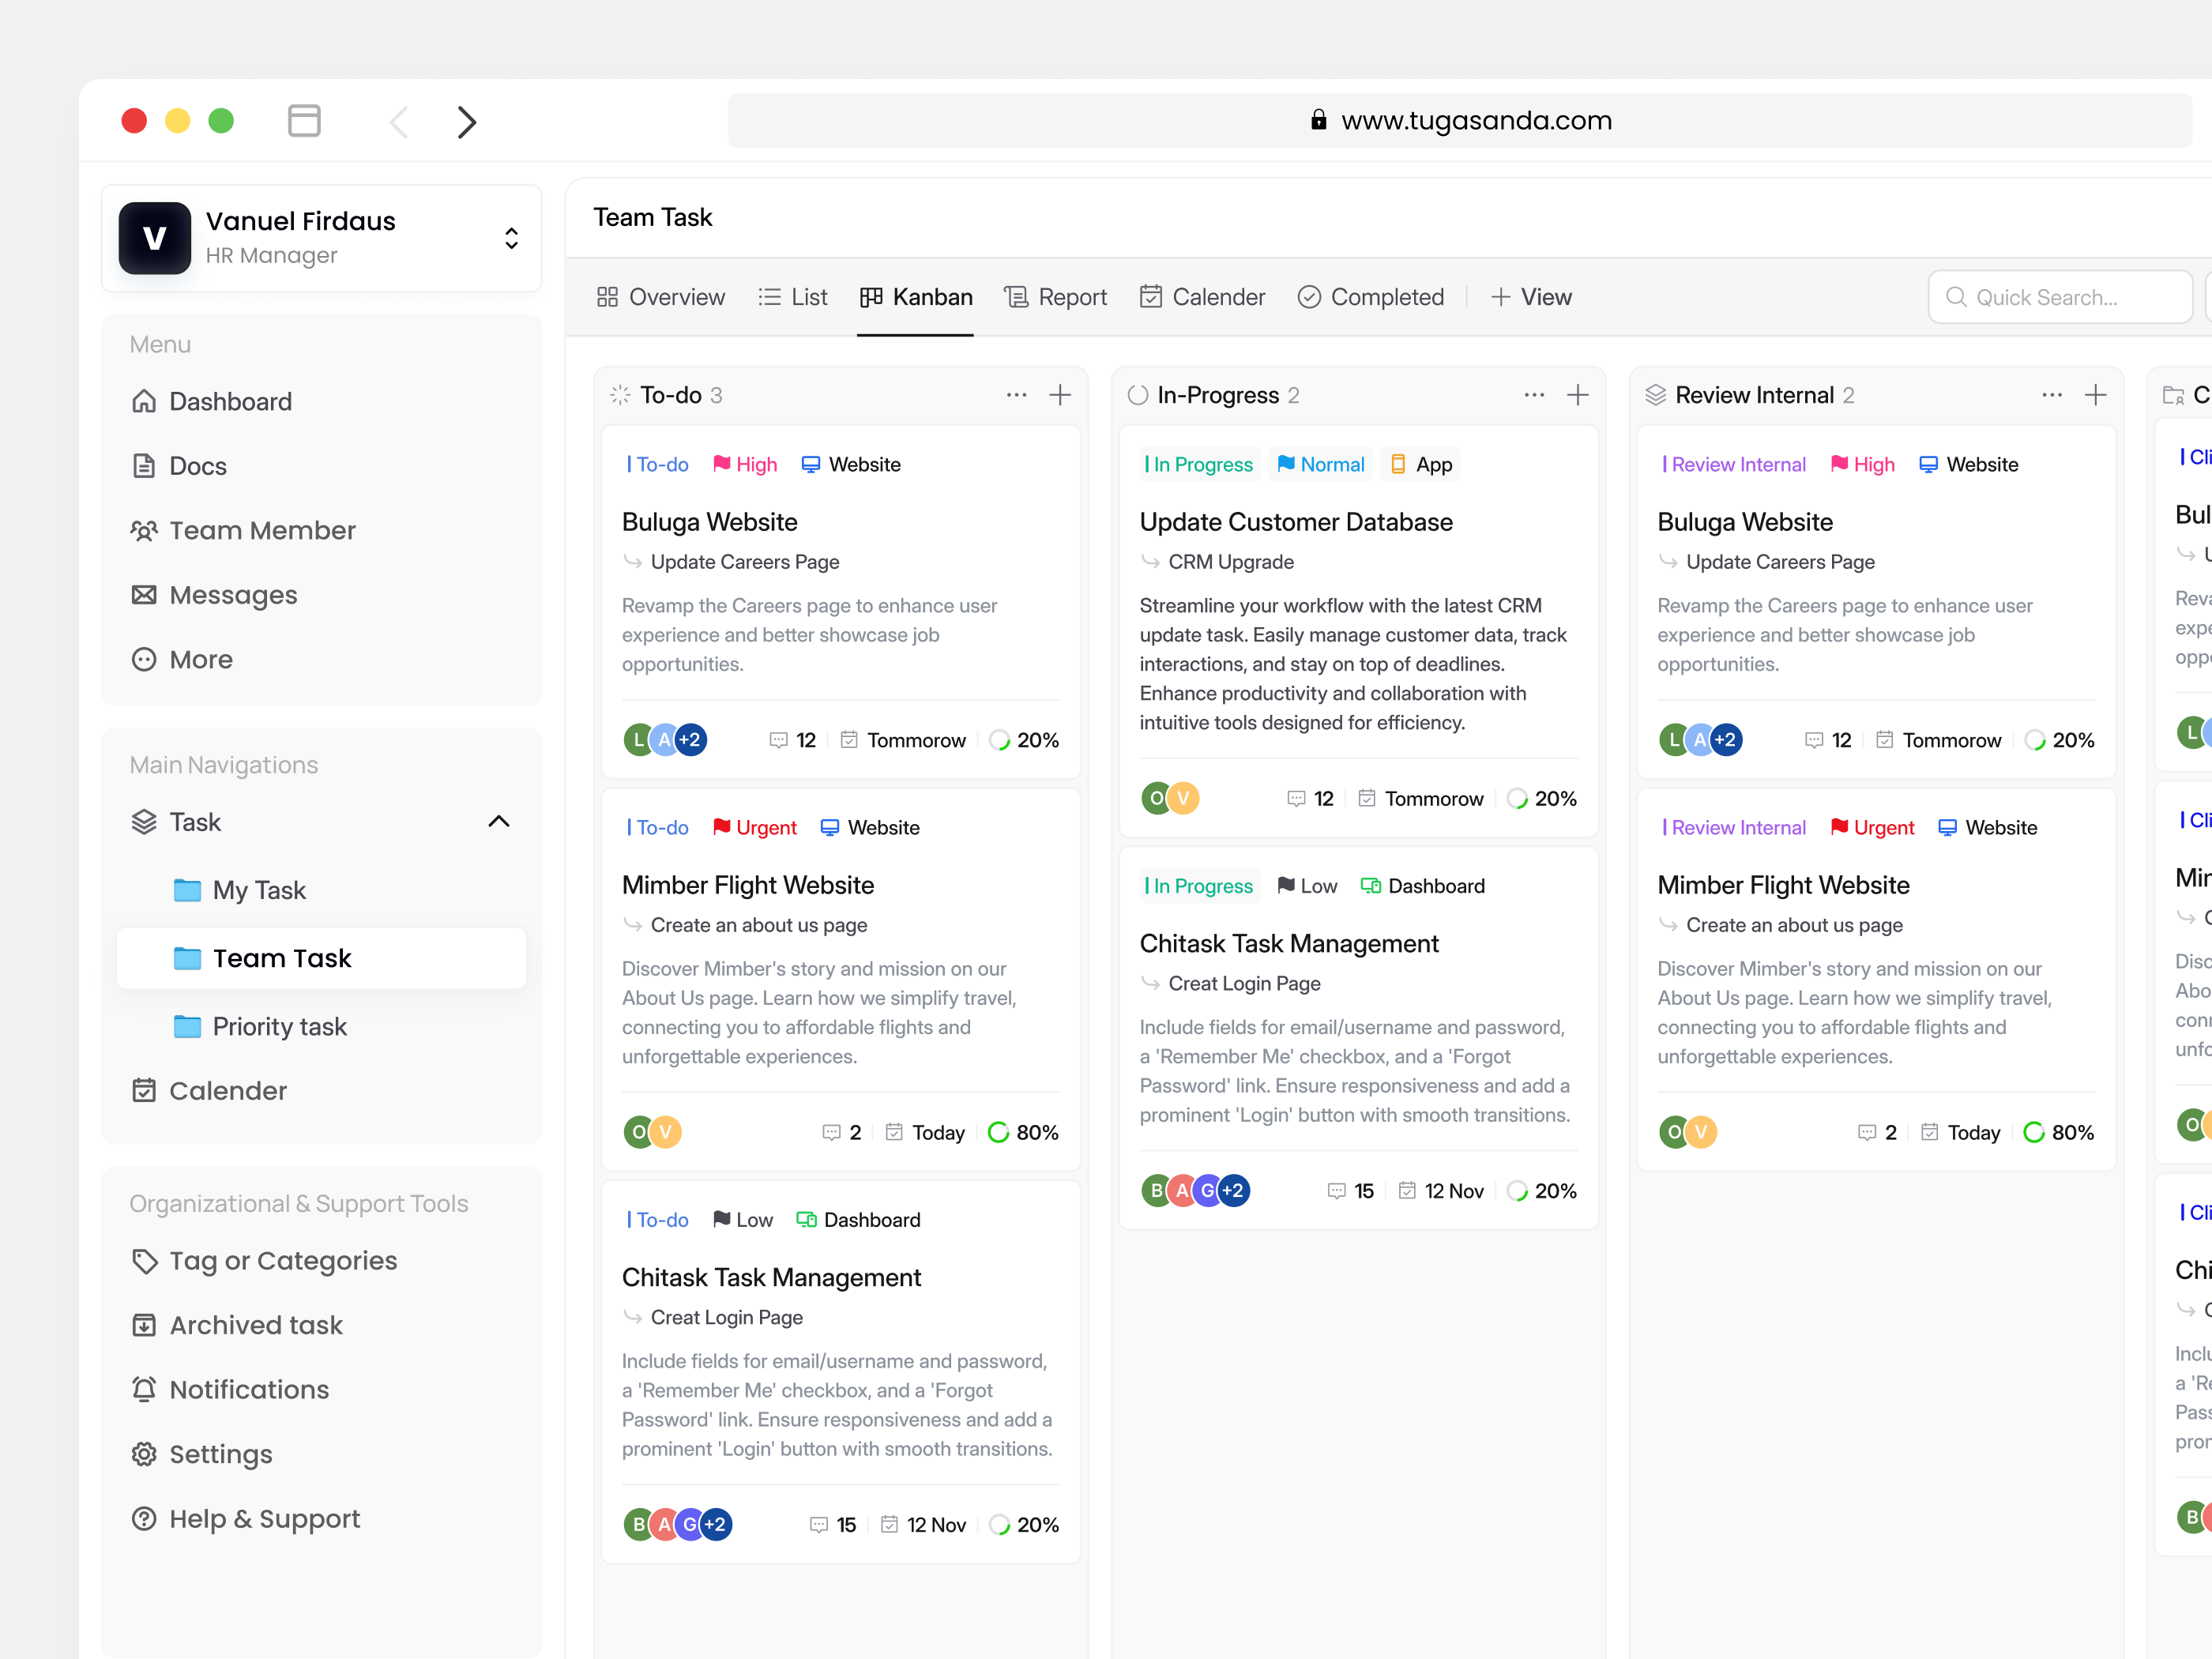This screenshot has width=2212, height=1659.
Task: Collapse the Task section in the sidebar
Action: tap(498, 821)
